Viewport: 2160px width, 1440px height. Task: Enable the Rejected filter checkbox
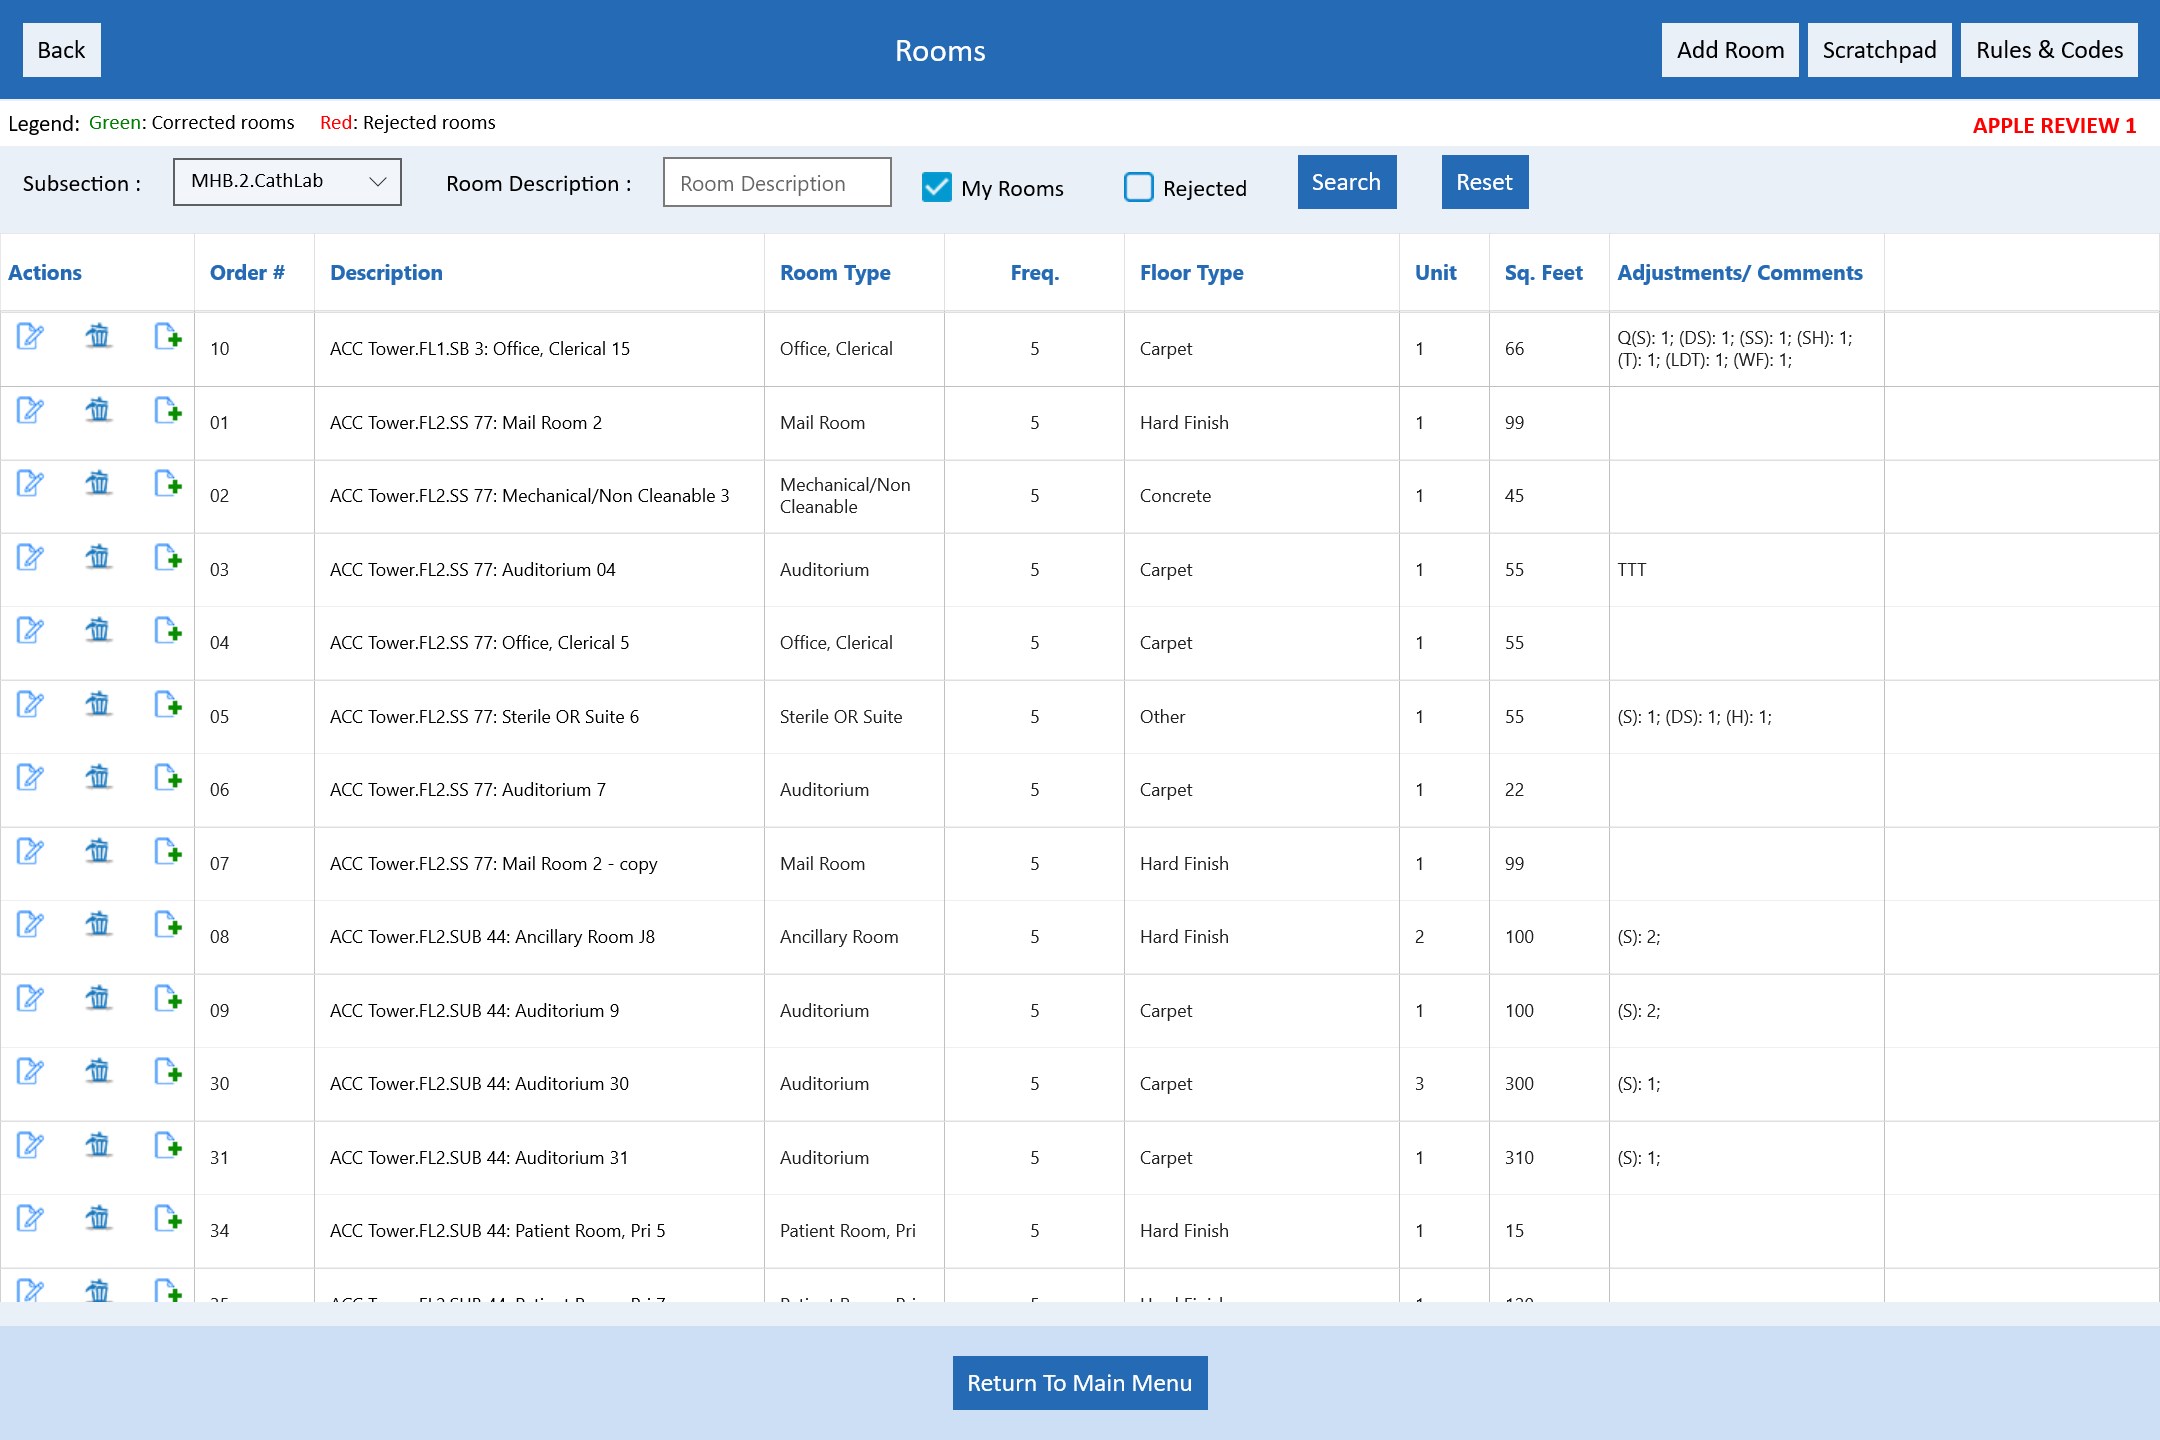pyautogui.click(x=1139, y=187)
